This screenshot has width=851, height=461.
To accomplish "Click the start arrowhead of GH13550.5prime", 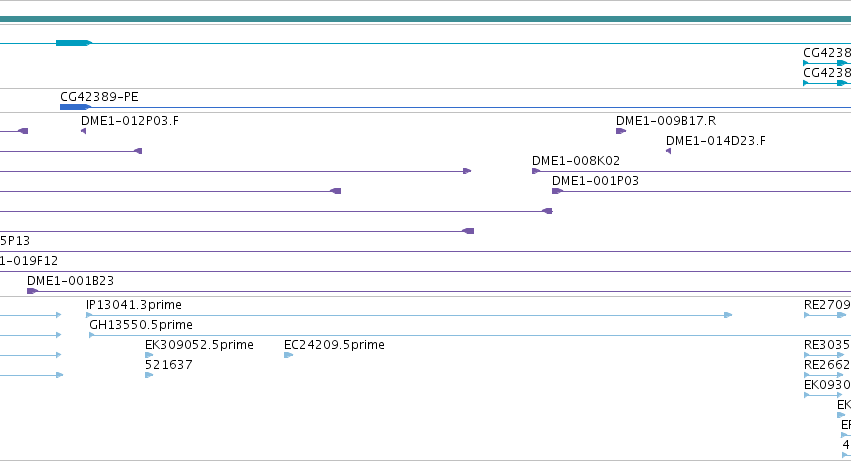I will [92, 335].
